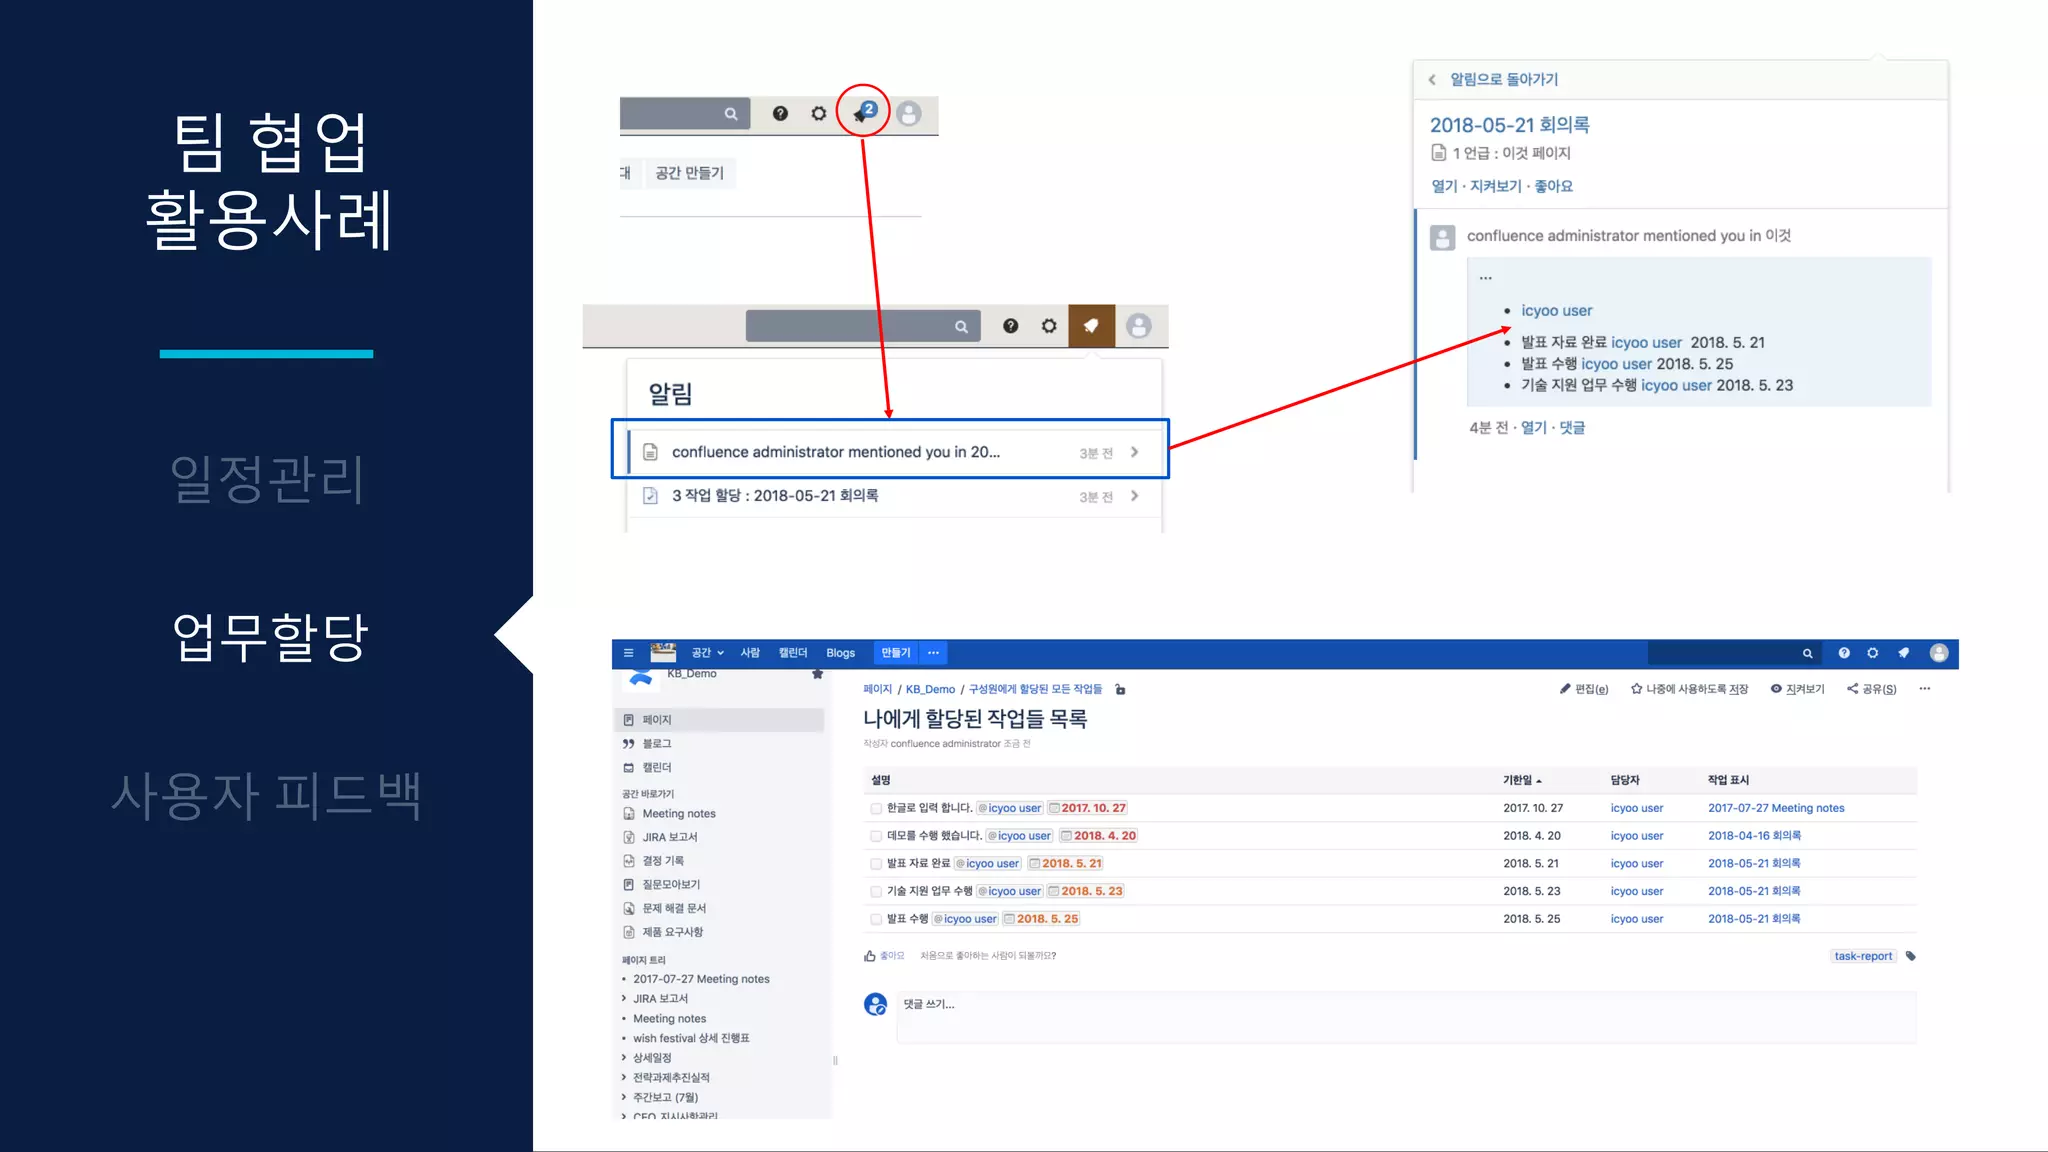2048x1152 pixels.
Task: Click the '편집(e)' pencil edit button
Action: click(x=1584, y=689)
